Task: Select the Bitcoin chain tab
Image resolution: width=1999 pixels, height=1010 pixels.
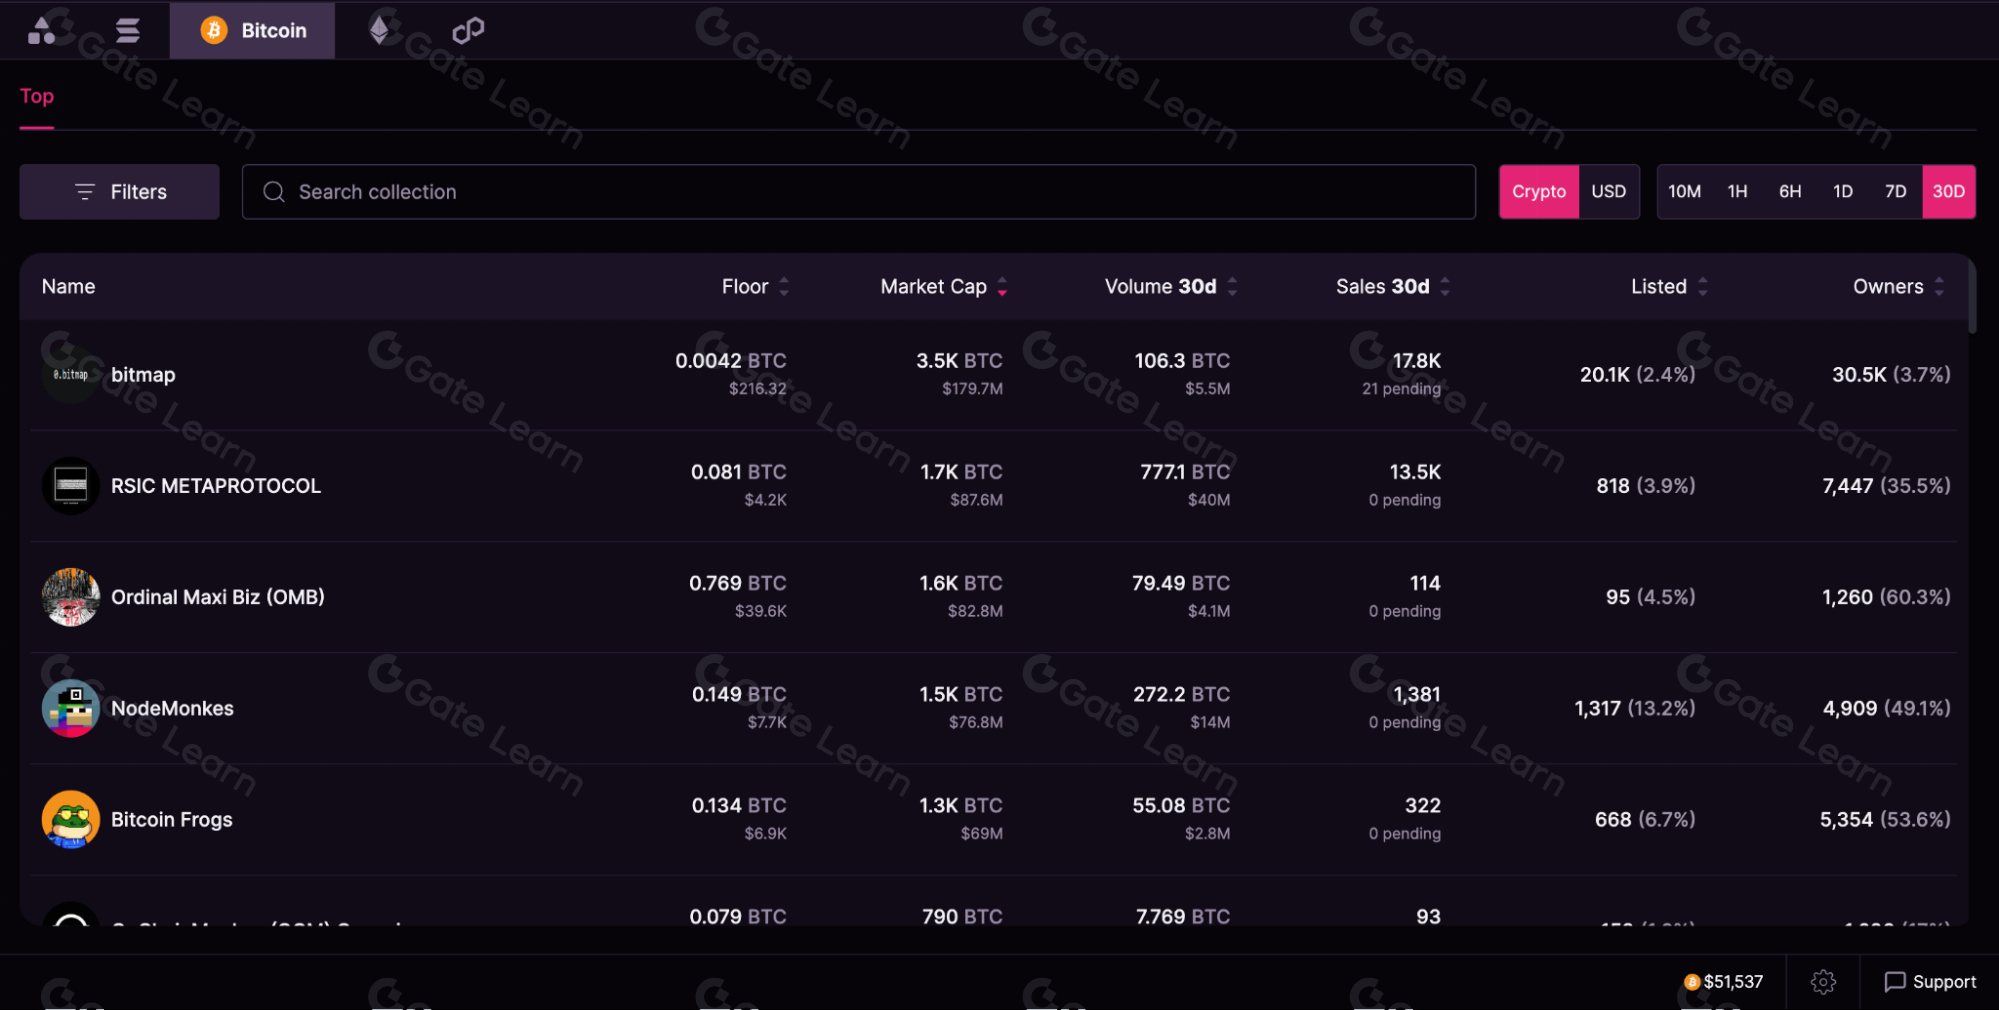Action: pos(253,31)
